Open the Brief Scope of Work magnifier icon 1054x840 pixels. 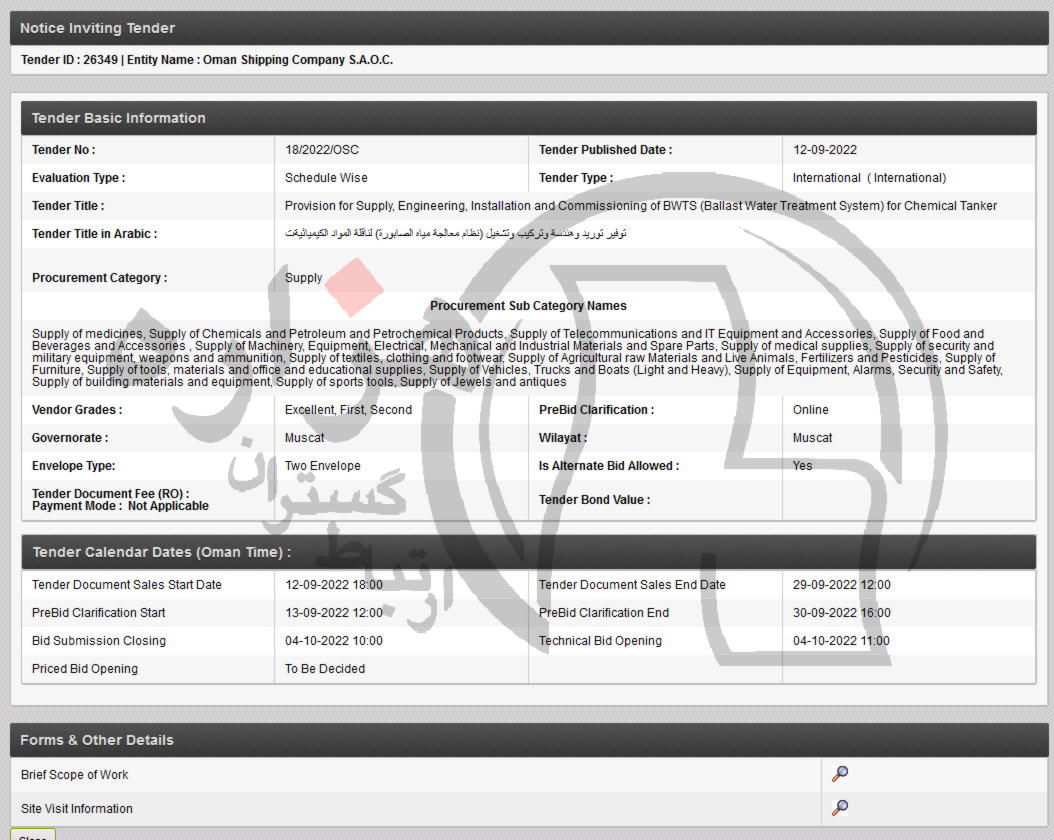[x=840, y=774]
